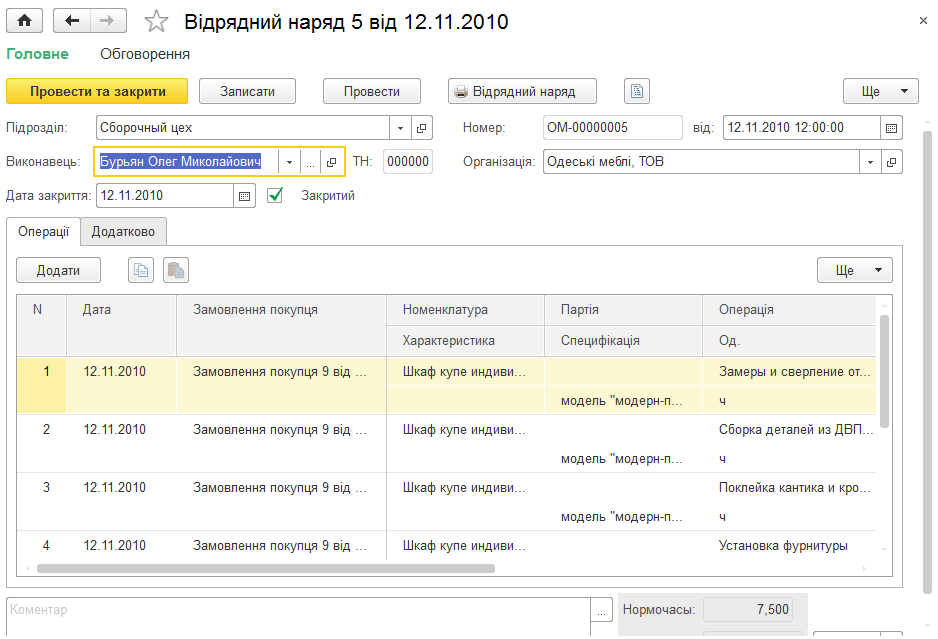This screenshot has width=938, height=639.
Task: Expand the Організація dropdown list
Action: (x=870, y=162)
